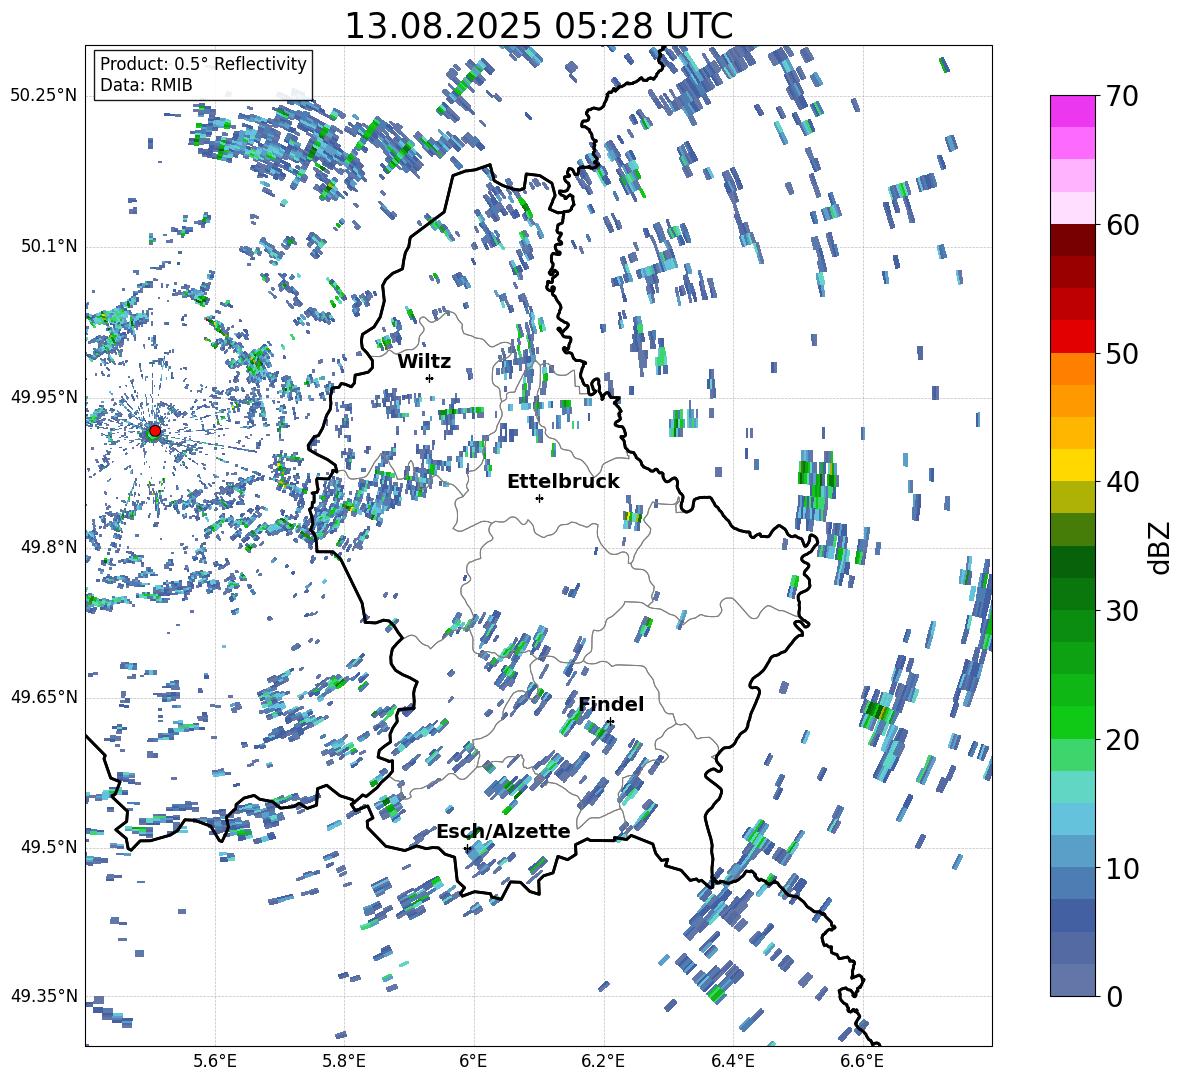Click the bright green colorbar segment above 20
The image size is (1184, 1081).
pos(1072,722)
